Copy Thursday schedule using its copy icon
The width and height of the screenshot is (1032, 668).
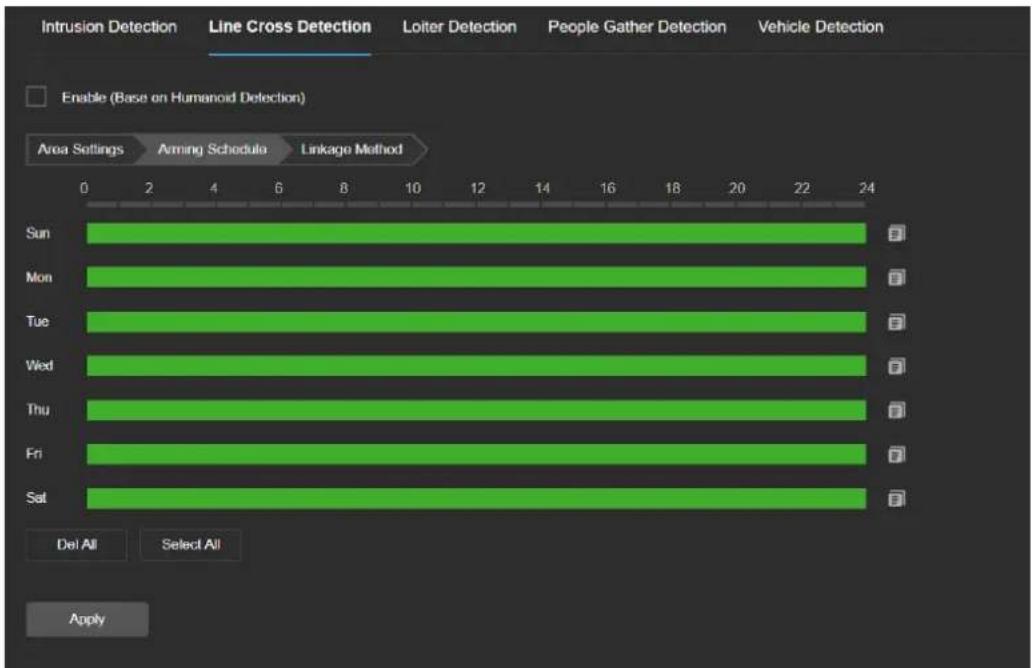[x=896, y=410]
